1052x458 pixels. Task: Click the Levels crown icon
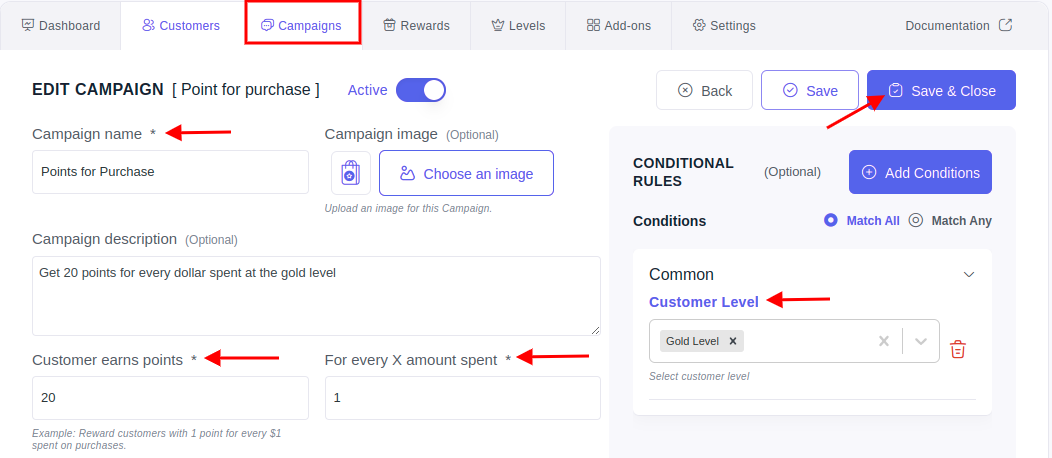[x=497, y=25]
